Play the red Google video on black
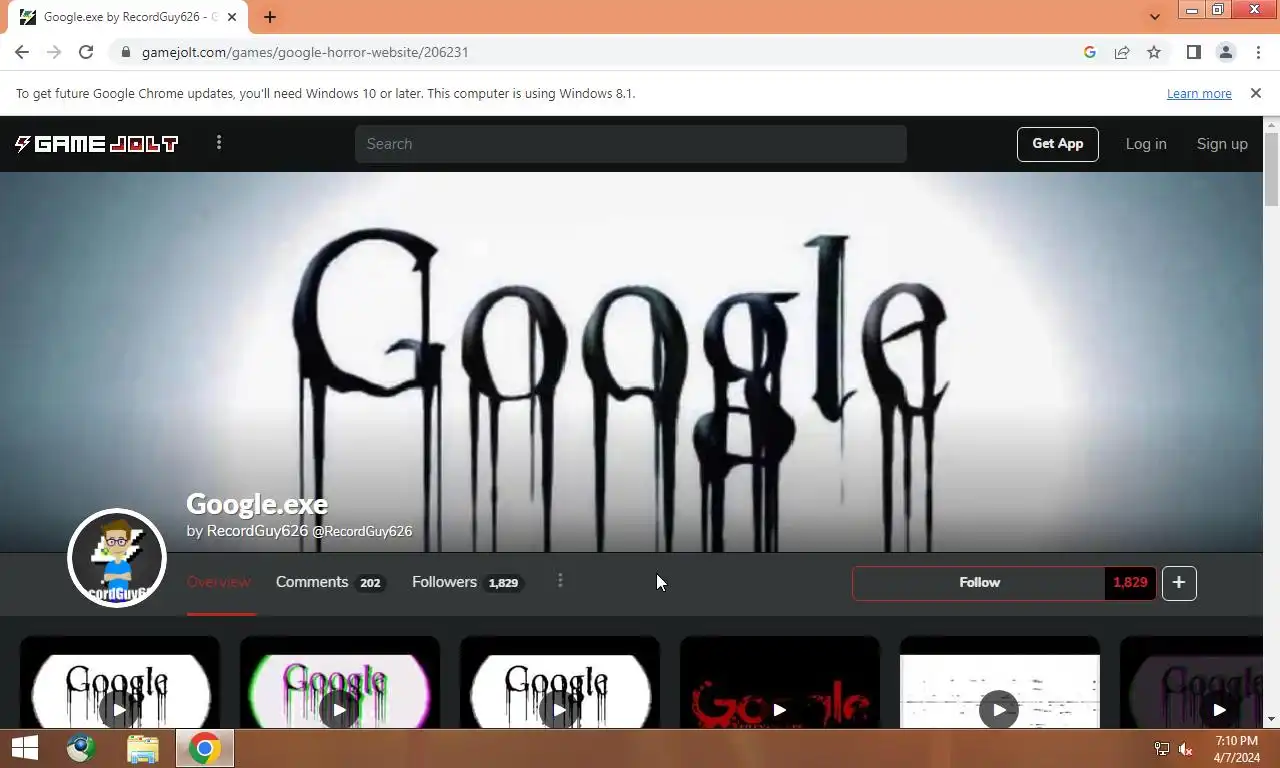This screenshot has width=1280, height=768. point(779,710)
